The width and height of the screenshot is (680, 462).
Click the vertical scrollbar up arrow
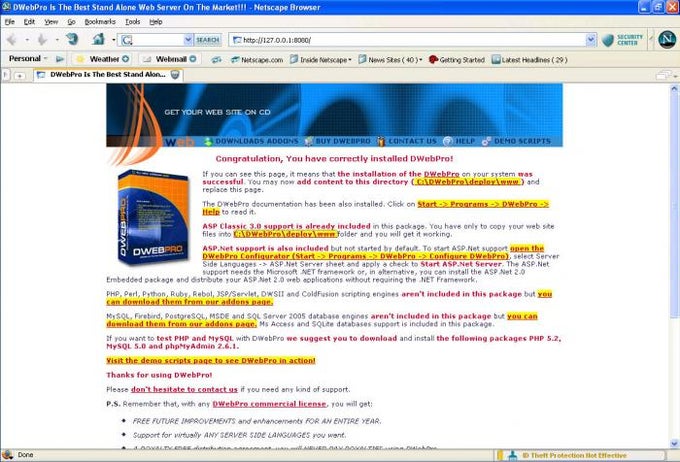pos(674,88)
